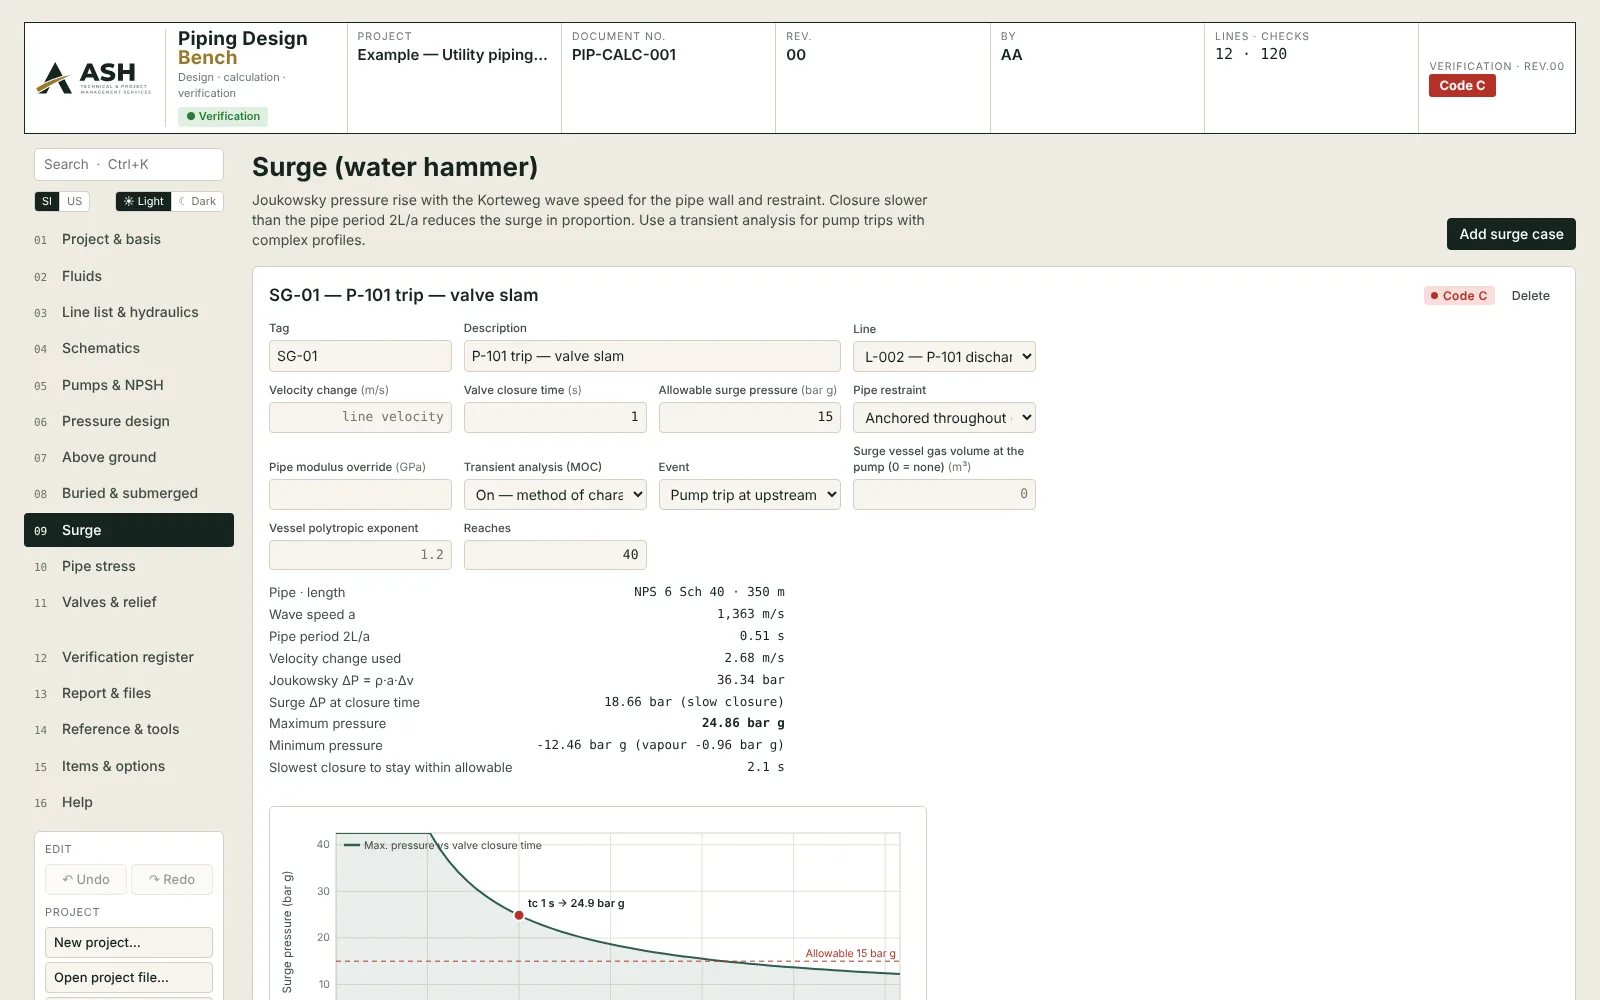Image resolution: width=1600 pixels, height=1000 pixels.
Task: Select the Light theme
Action: click(x=143, y=201)
